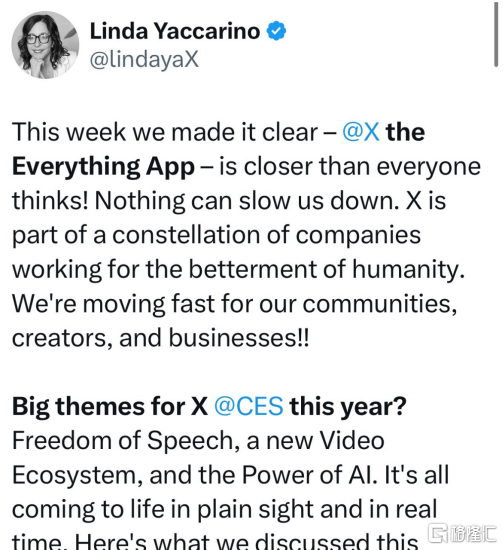This screenshot has height=550, width=503.
Task: Open the Linda Yaccarino display name
Action: (175, 31)
